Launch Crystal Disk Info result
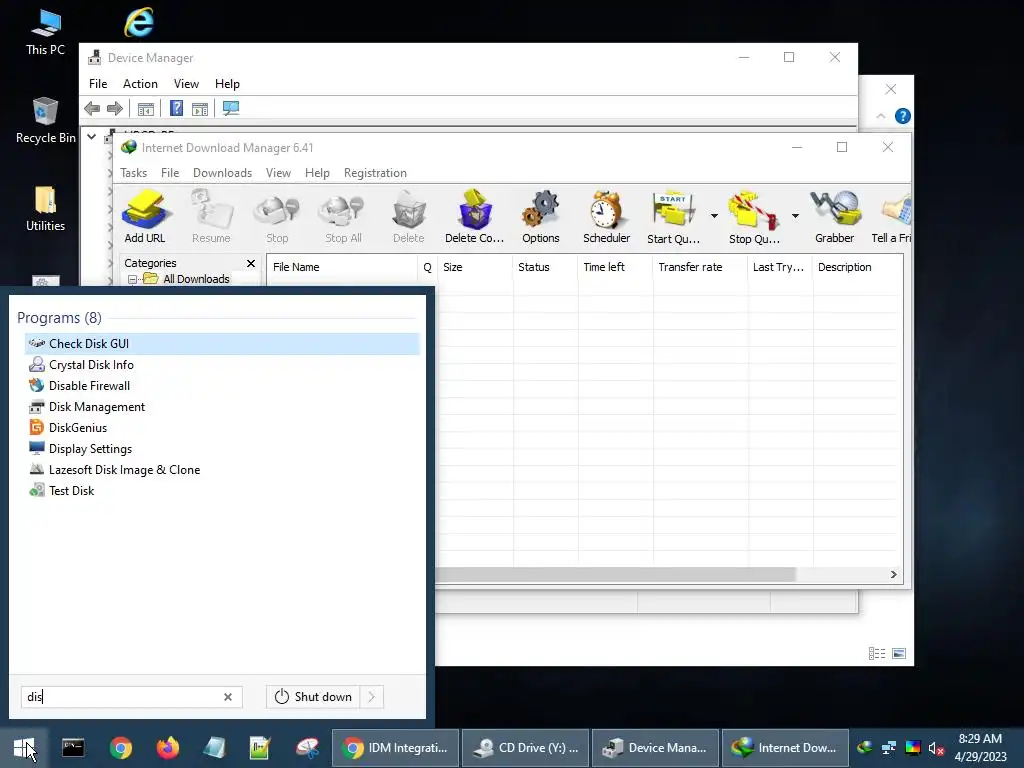This screenshot has height=768, width=1024. point(222,365)
